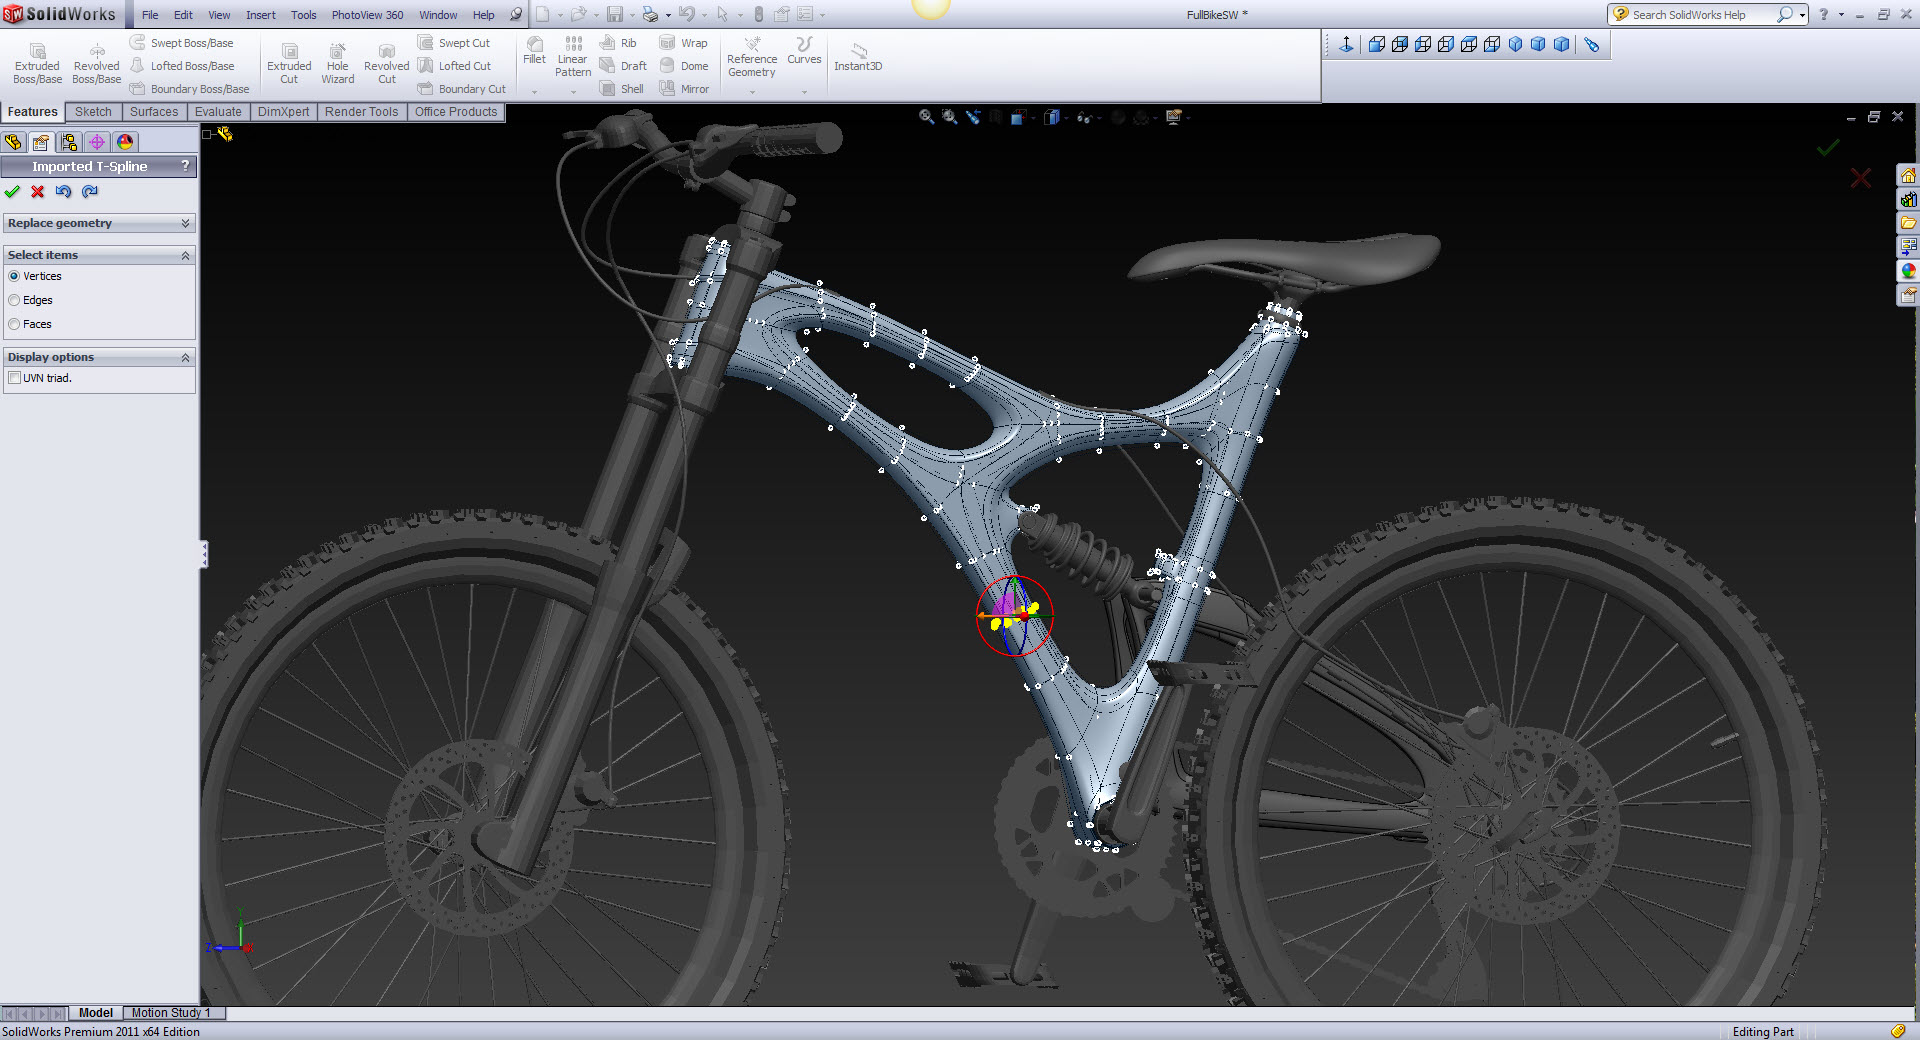Open the PhotoView 360 menu

tap(368, 15)
